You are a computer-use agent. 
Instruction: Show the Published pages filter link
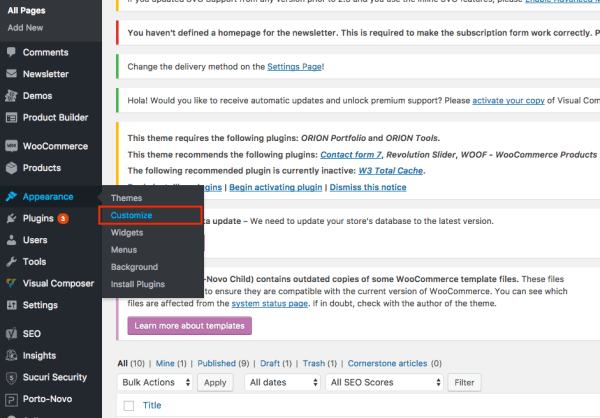point(216,363)
